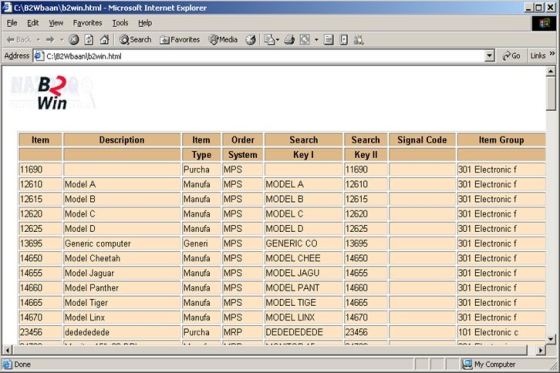Click the Description column header

(122, 140)
